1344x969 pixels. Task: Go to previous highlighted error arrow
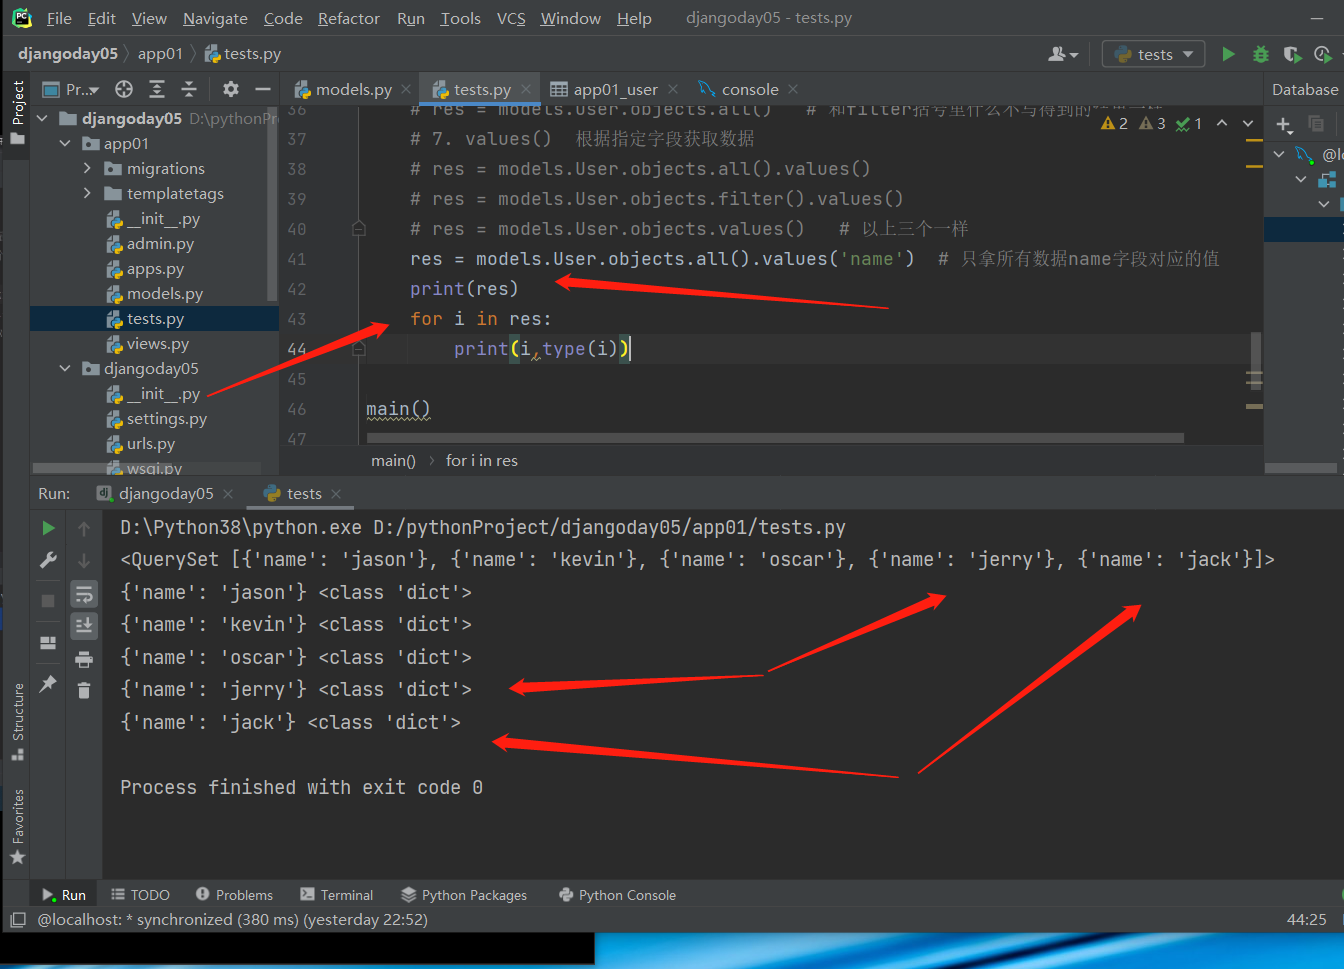tap(1222, 123)
